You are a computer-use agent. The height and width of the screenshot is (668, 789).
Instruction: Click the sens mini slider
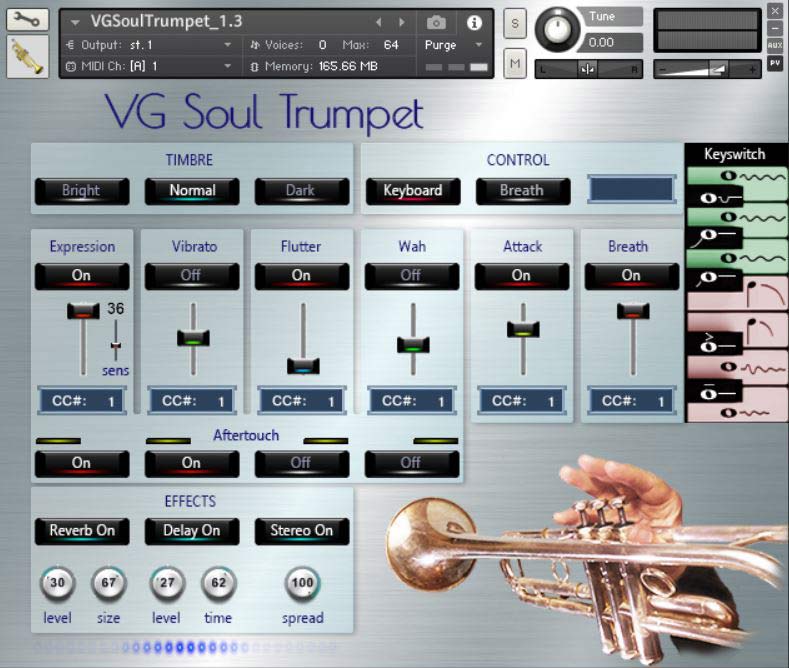pyautogui.click(x=116, y=345)
